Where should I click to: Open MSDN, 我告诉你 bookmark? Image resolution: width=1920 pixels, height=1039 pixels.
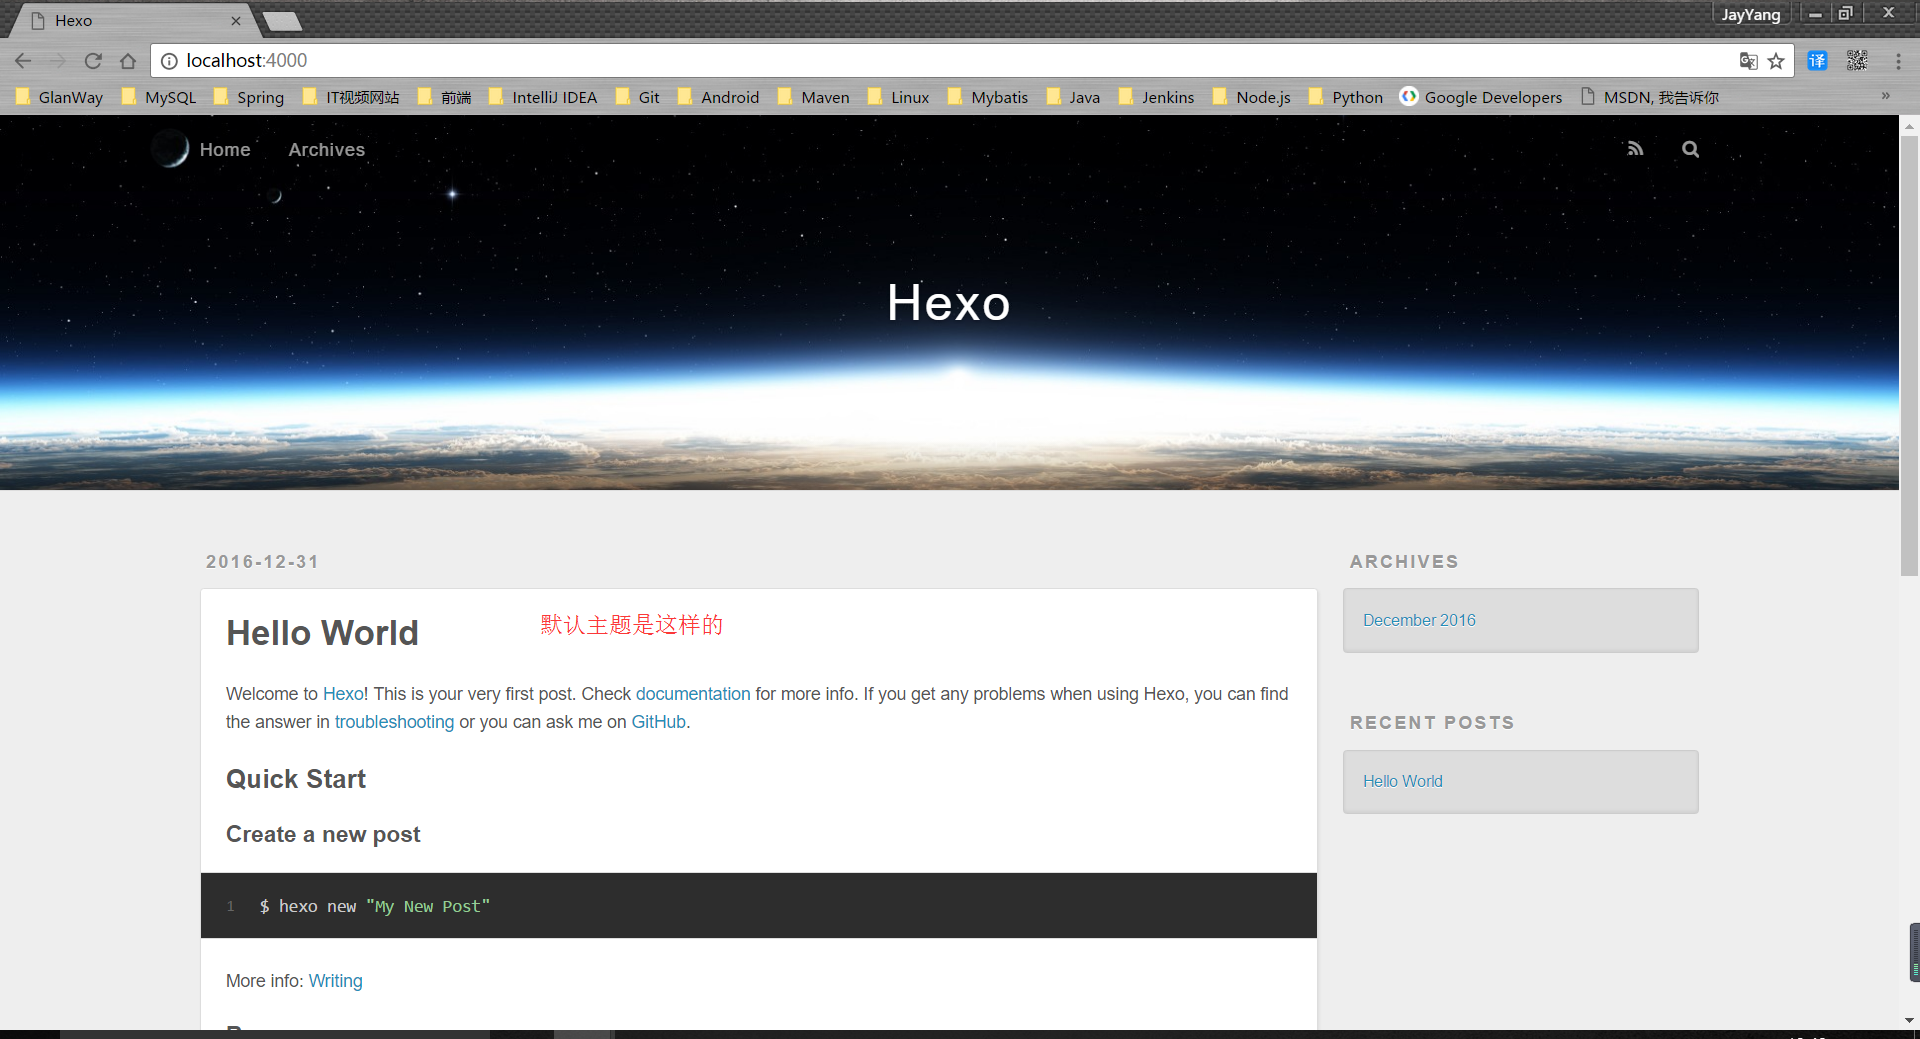[1650, 97]
